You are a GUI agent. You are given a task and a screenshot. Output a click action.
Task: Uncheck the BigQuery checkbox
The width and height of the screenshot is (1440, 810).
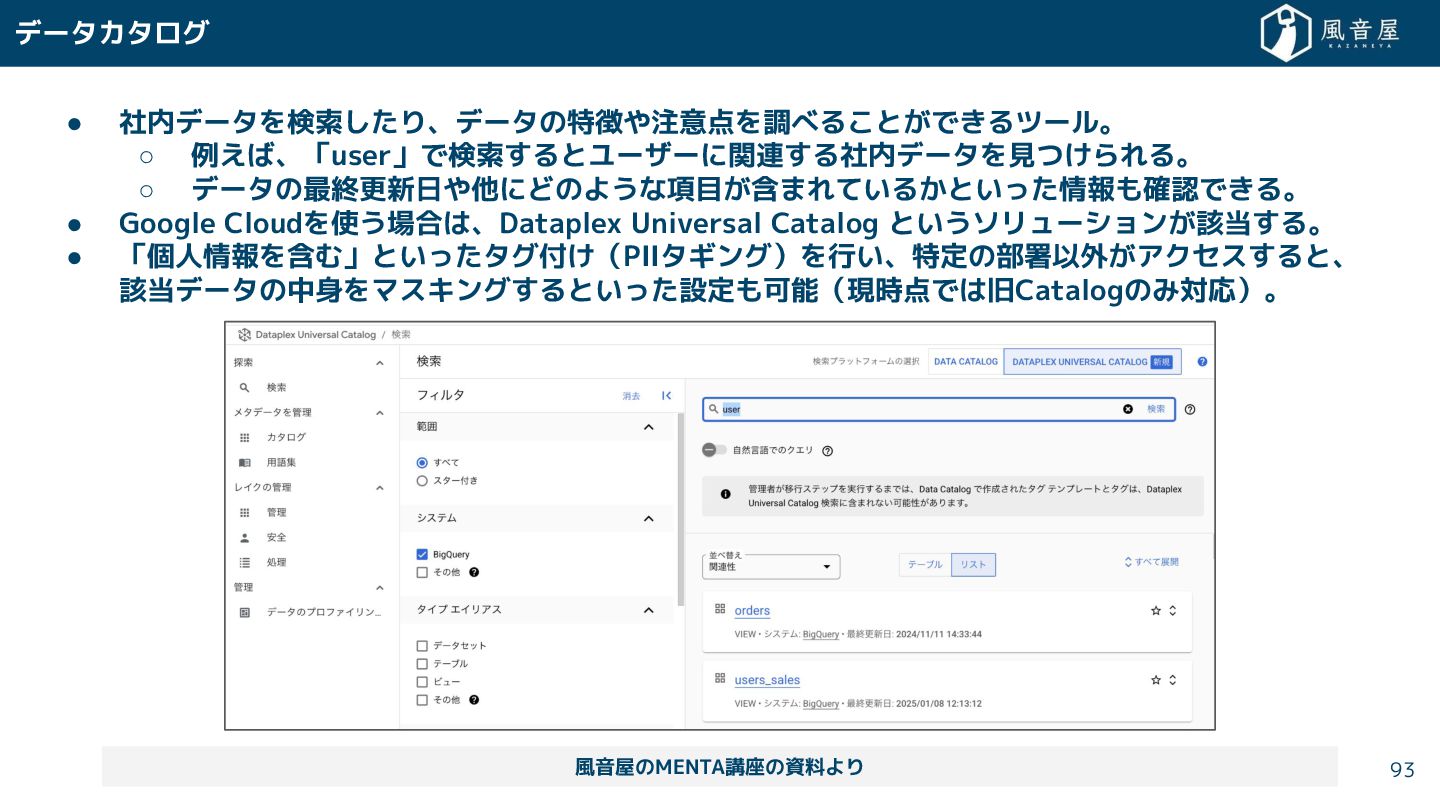(422, 554)
